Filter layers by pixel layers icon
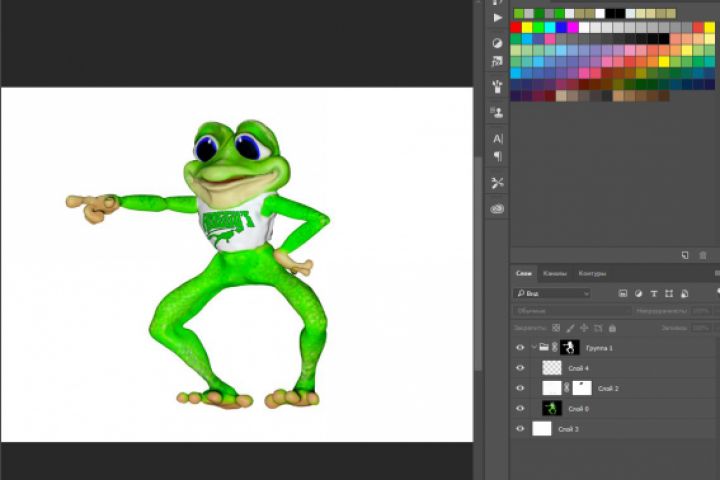The image size is (720, 480). tap(623, 294)
